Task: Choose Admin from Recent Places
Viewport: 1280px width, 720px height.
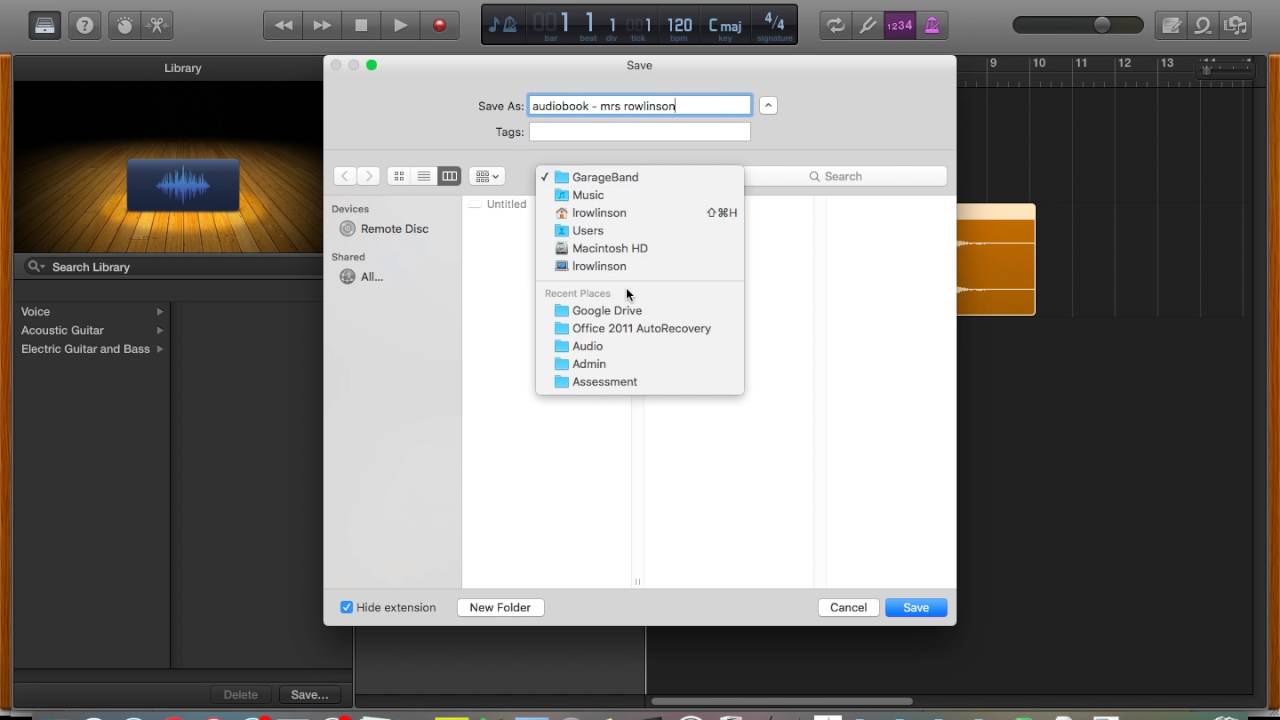Action: (x=640, y=364)
